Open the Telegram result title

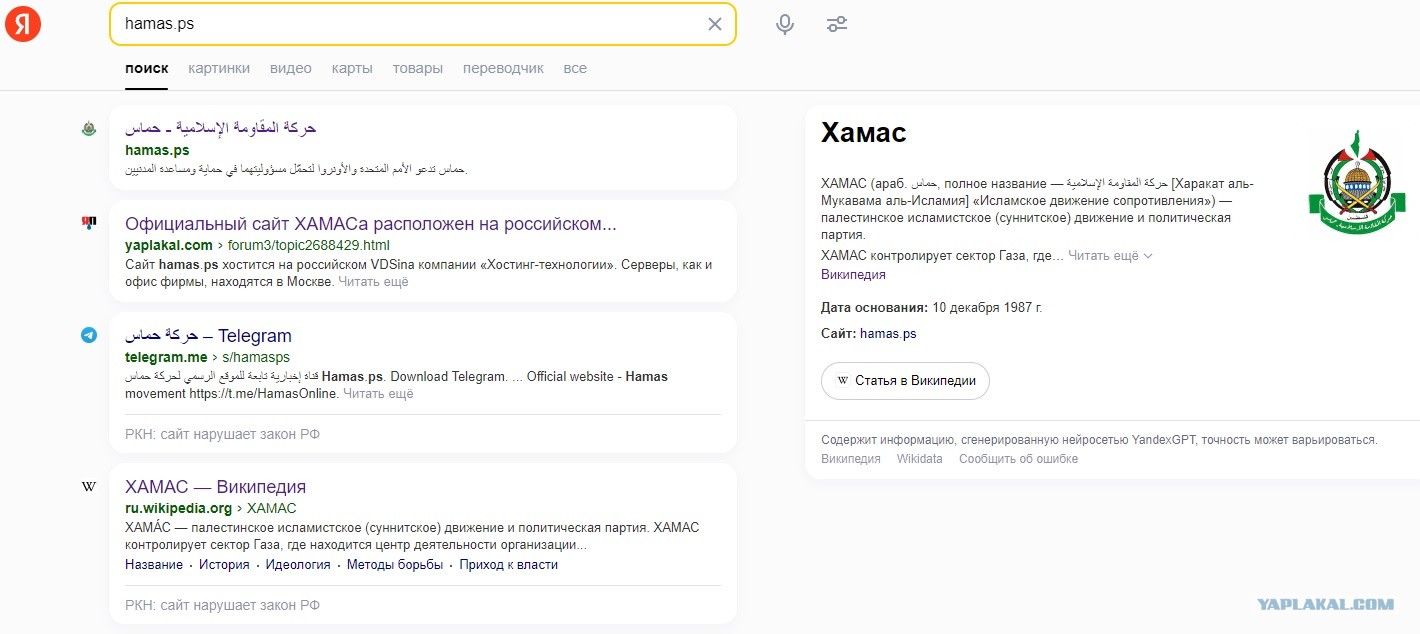208,336
